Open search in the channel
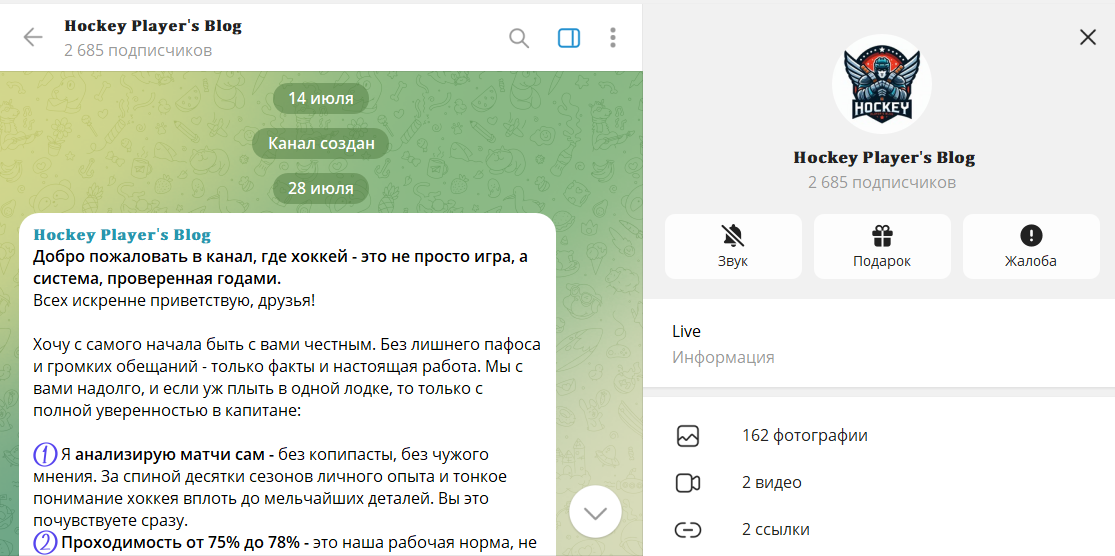 [519, 38]
